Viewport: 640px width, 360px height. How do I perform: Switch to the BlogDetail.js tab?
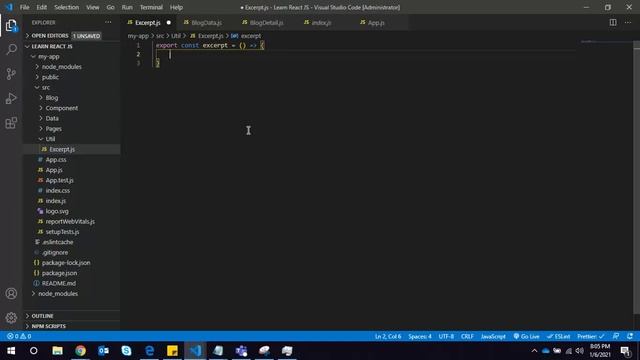click(x=265, y=23)
